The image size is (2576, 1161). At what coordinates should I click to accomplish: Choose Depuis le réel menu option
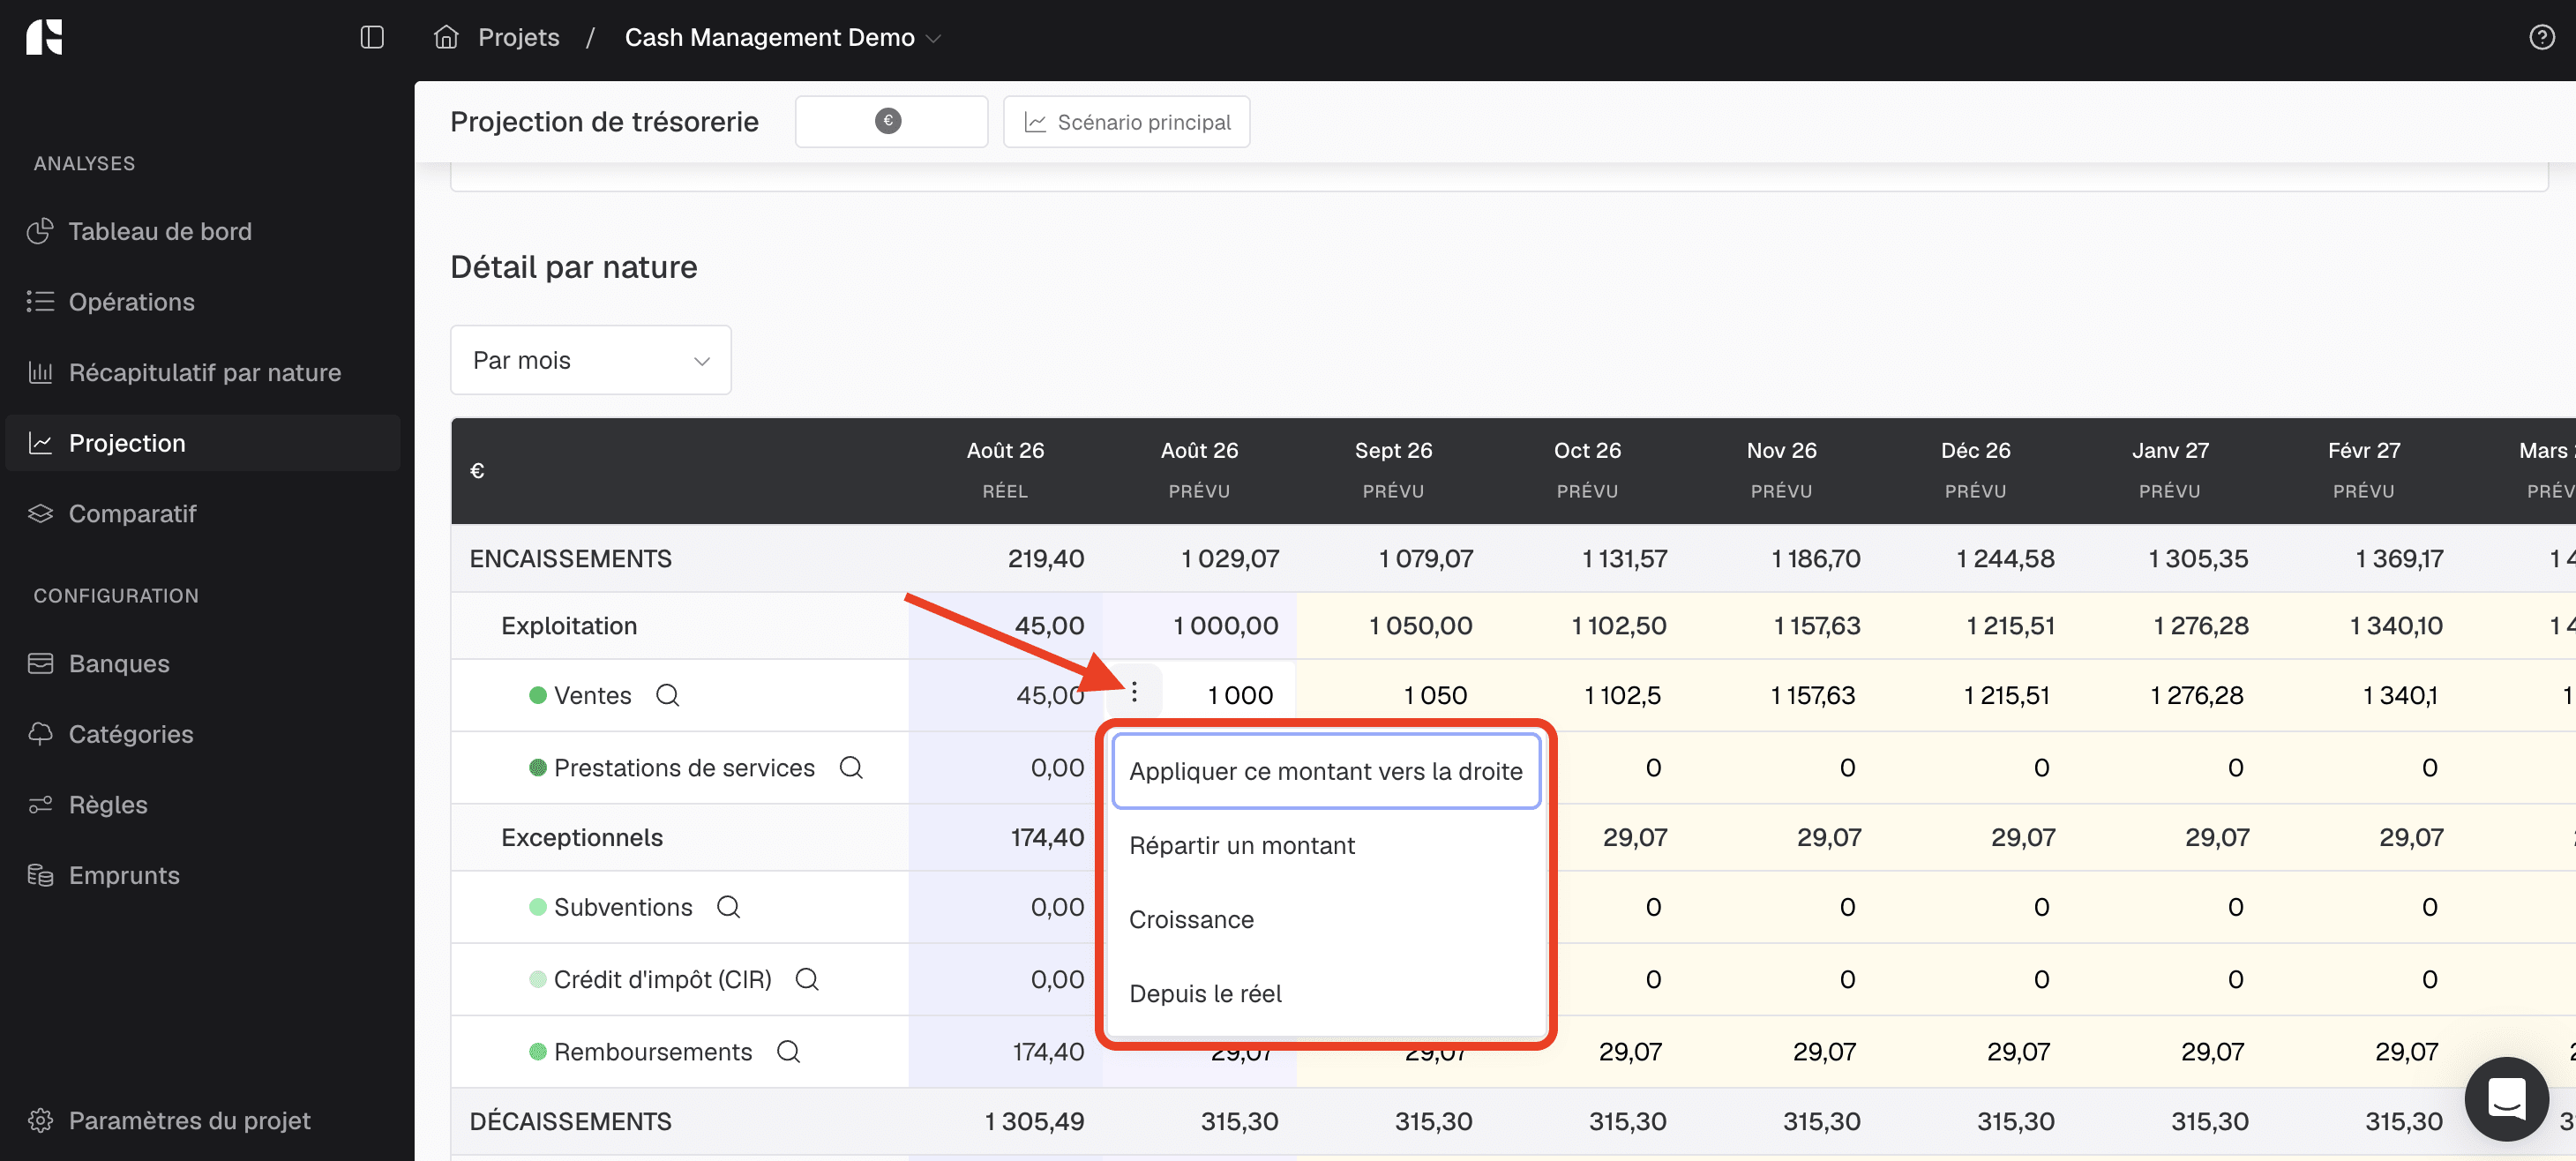tap(1325, 993)
